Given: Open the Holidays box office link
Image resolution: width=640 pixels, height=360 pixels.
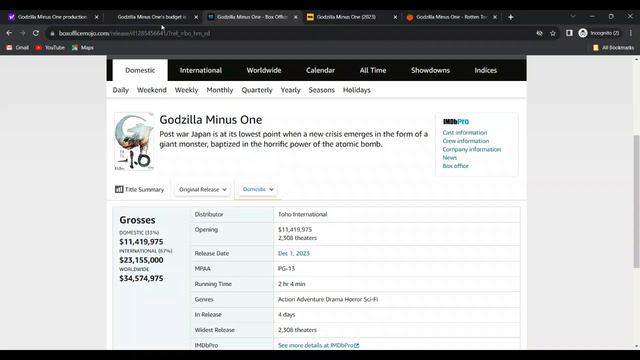Looking at the screenshot, I should (x=356, y=90).
